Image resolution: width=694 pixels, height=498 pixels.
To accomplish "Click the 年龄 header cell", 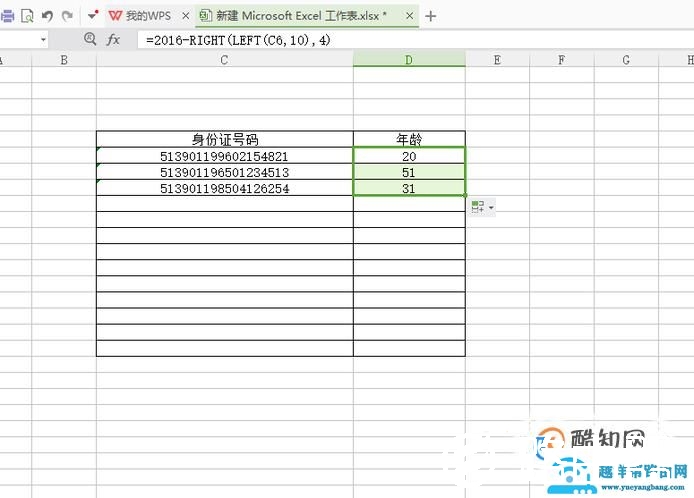I will 409,139.
